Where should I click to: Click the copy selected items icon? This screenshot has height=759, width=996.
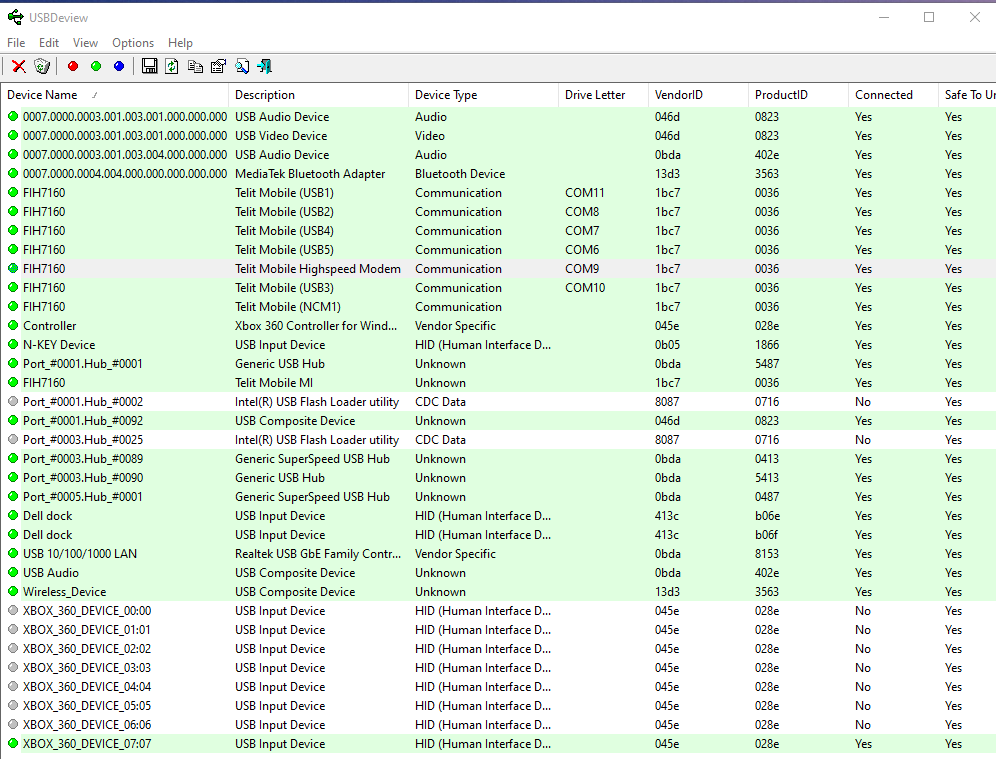tap(195, 66)
